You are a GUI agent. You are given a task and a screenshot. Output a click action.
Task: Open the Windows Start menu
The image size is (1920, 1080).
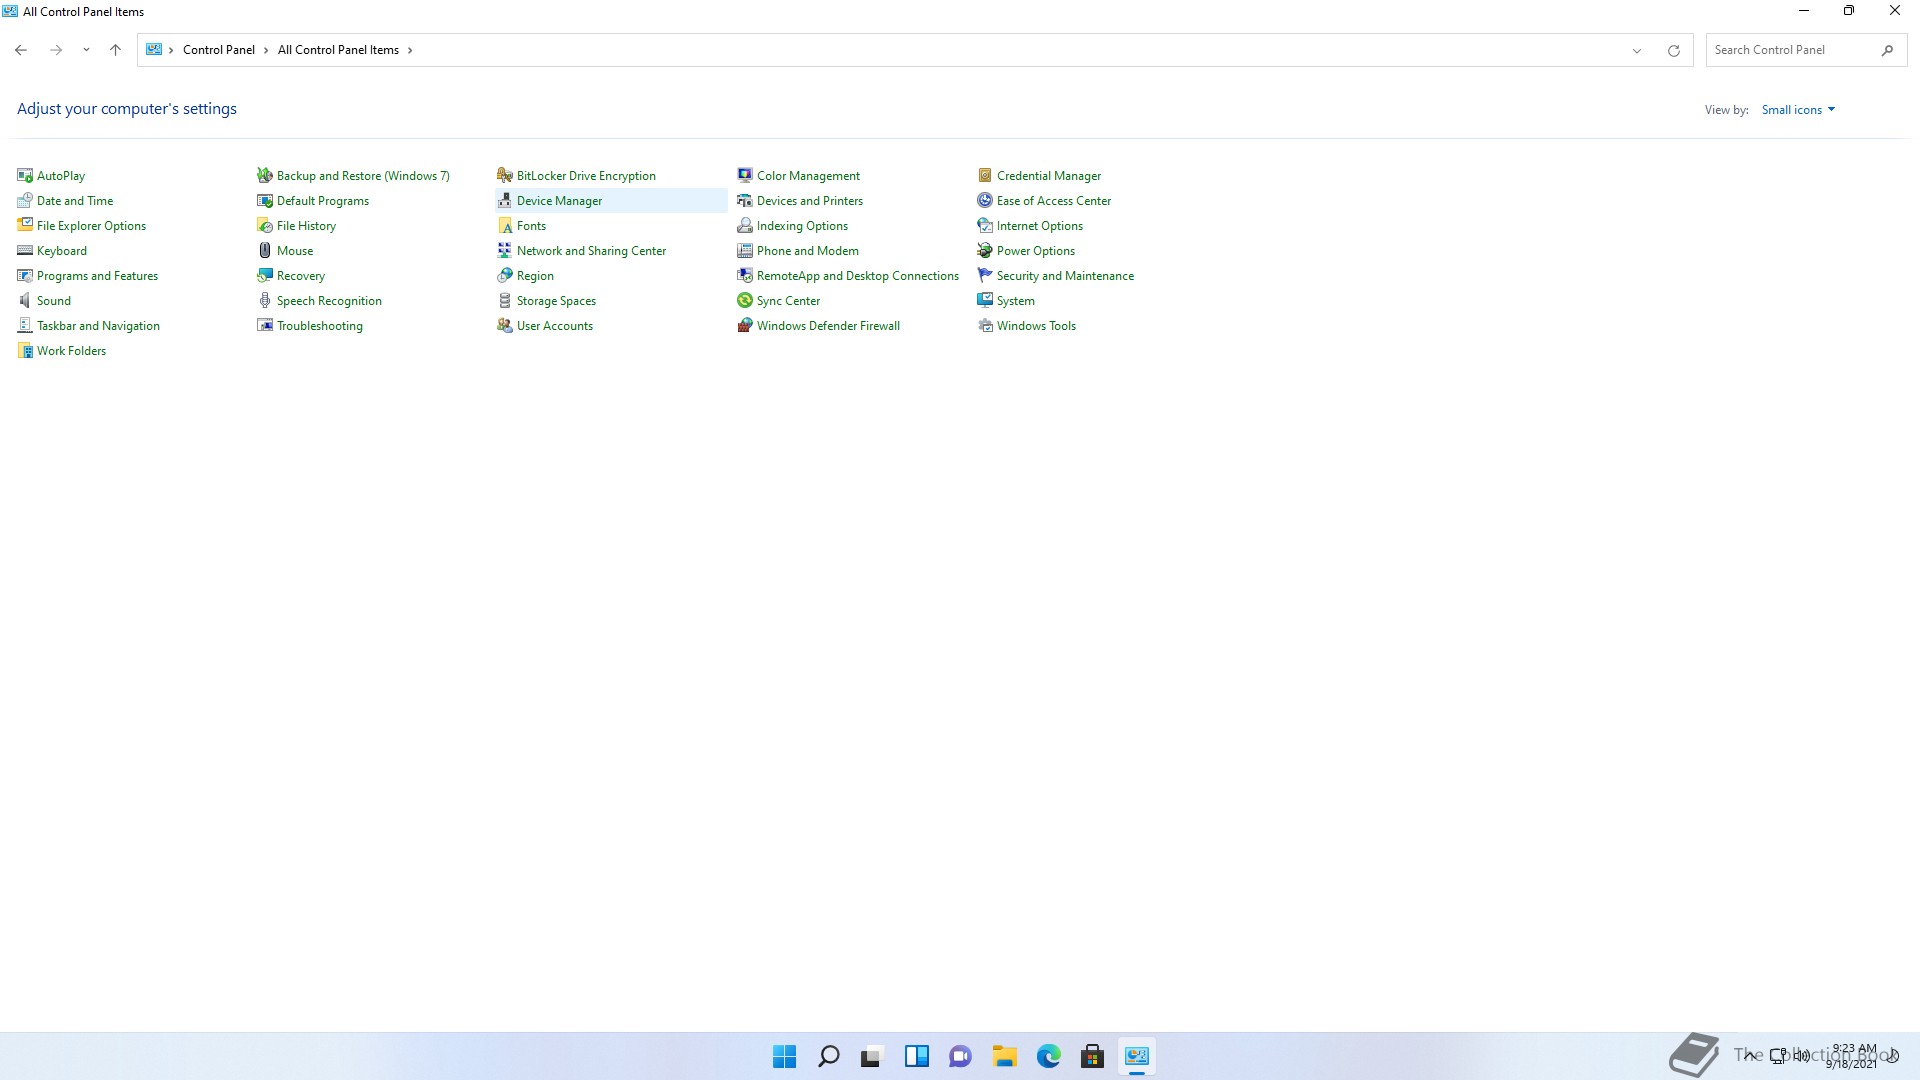pos(785,1056)
